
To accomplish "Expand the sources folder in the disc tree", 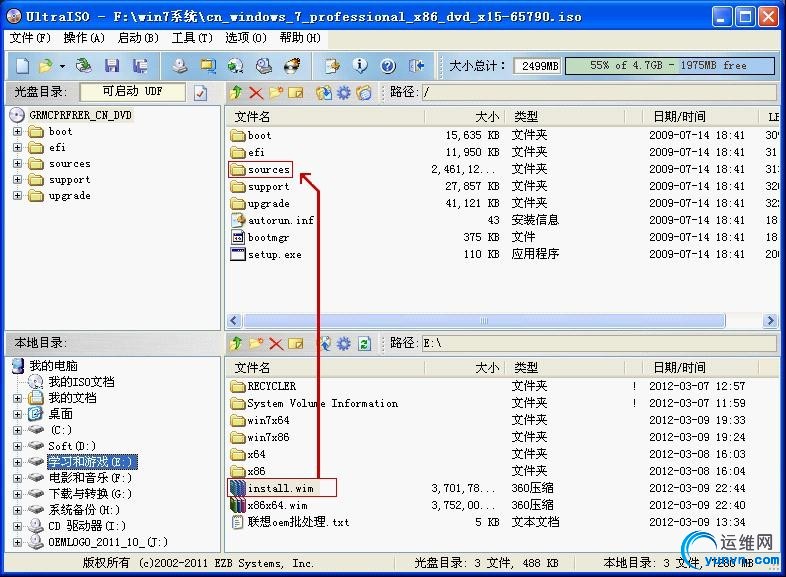I will point(18,163).
